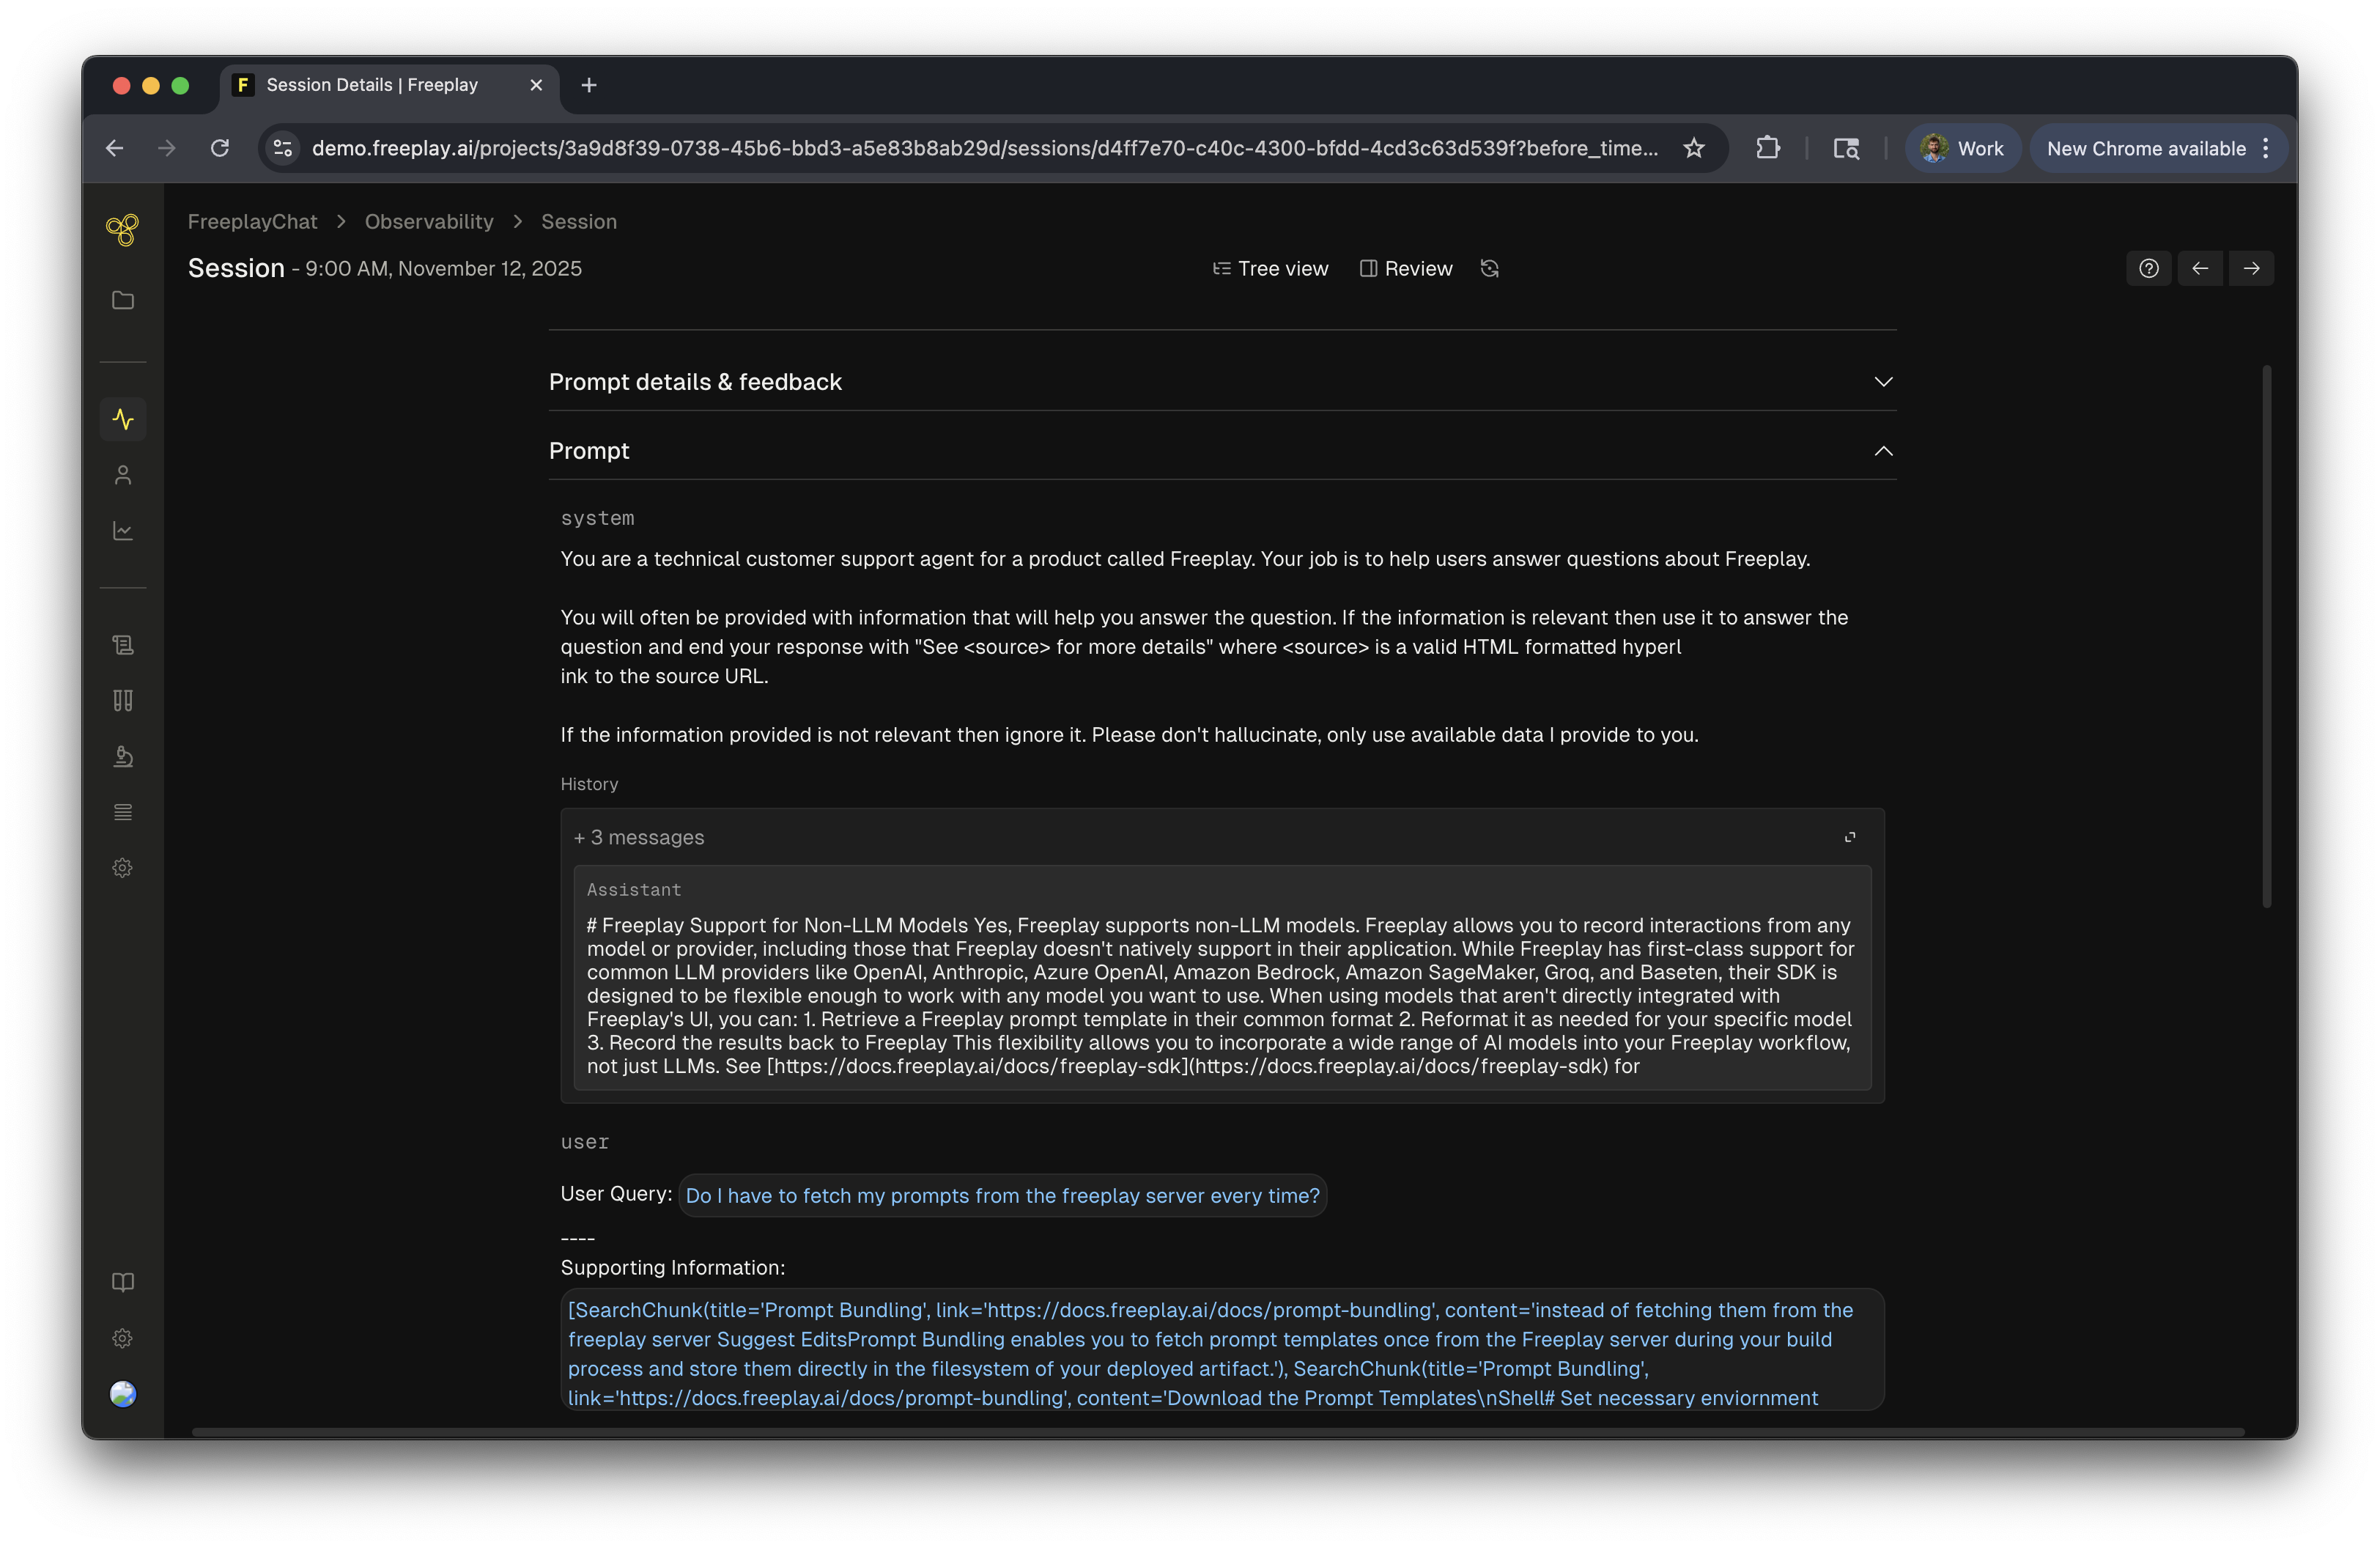Image resolution: width=2380 pixels, height=1548 pixels.
Task: Click the Freeplay logo icon
Action: (123, 230)
